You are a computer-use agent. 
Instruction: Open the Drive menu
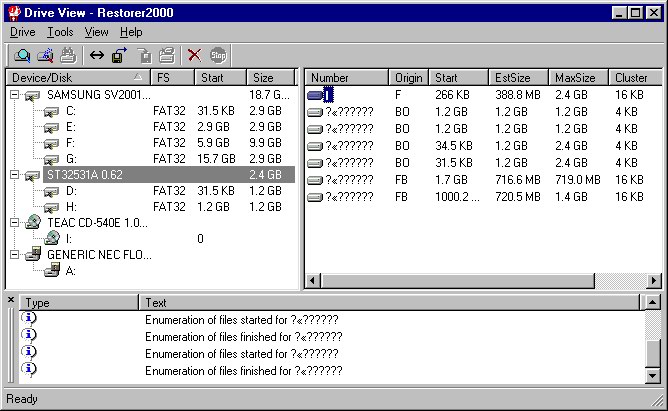point(22,32)
